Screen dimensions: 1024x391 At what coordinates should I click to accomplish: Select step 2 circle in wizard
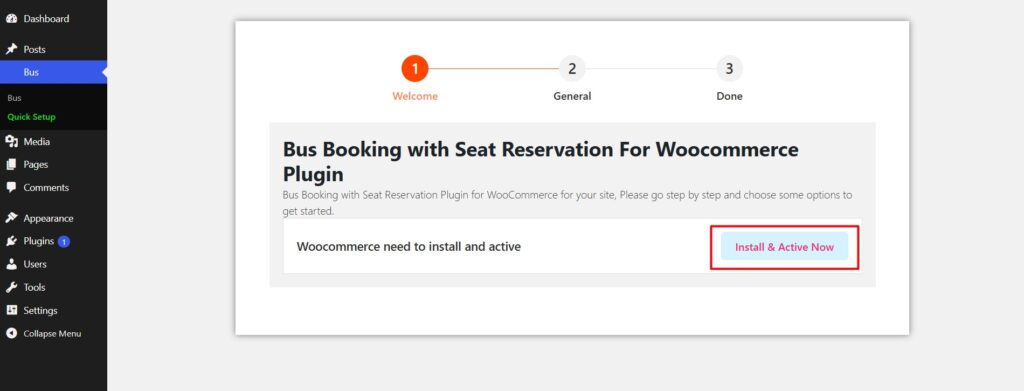pyautogui.click(x=572, y=69)
